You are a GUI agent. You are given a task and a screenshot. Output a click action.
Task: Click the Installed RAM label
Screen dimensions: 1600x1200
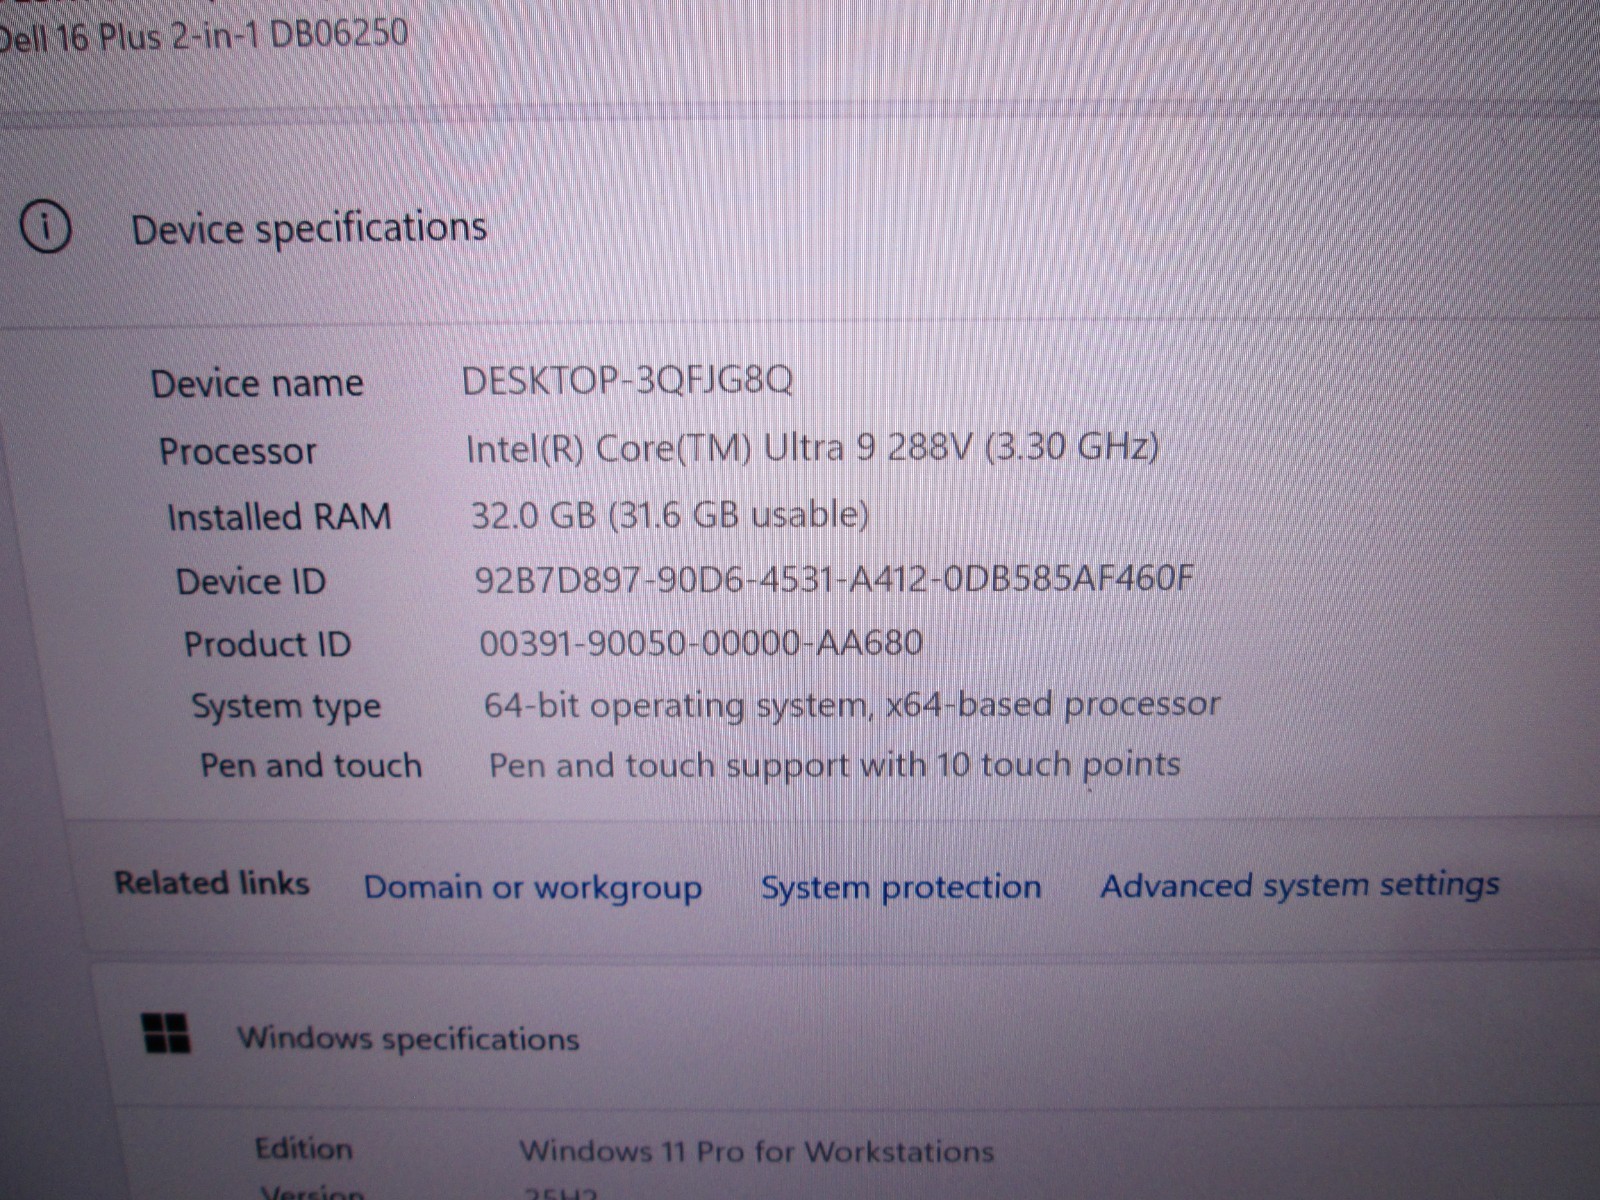click(279, 517)
